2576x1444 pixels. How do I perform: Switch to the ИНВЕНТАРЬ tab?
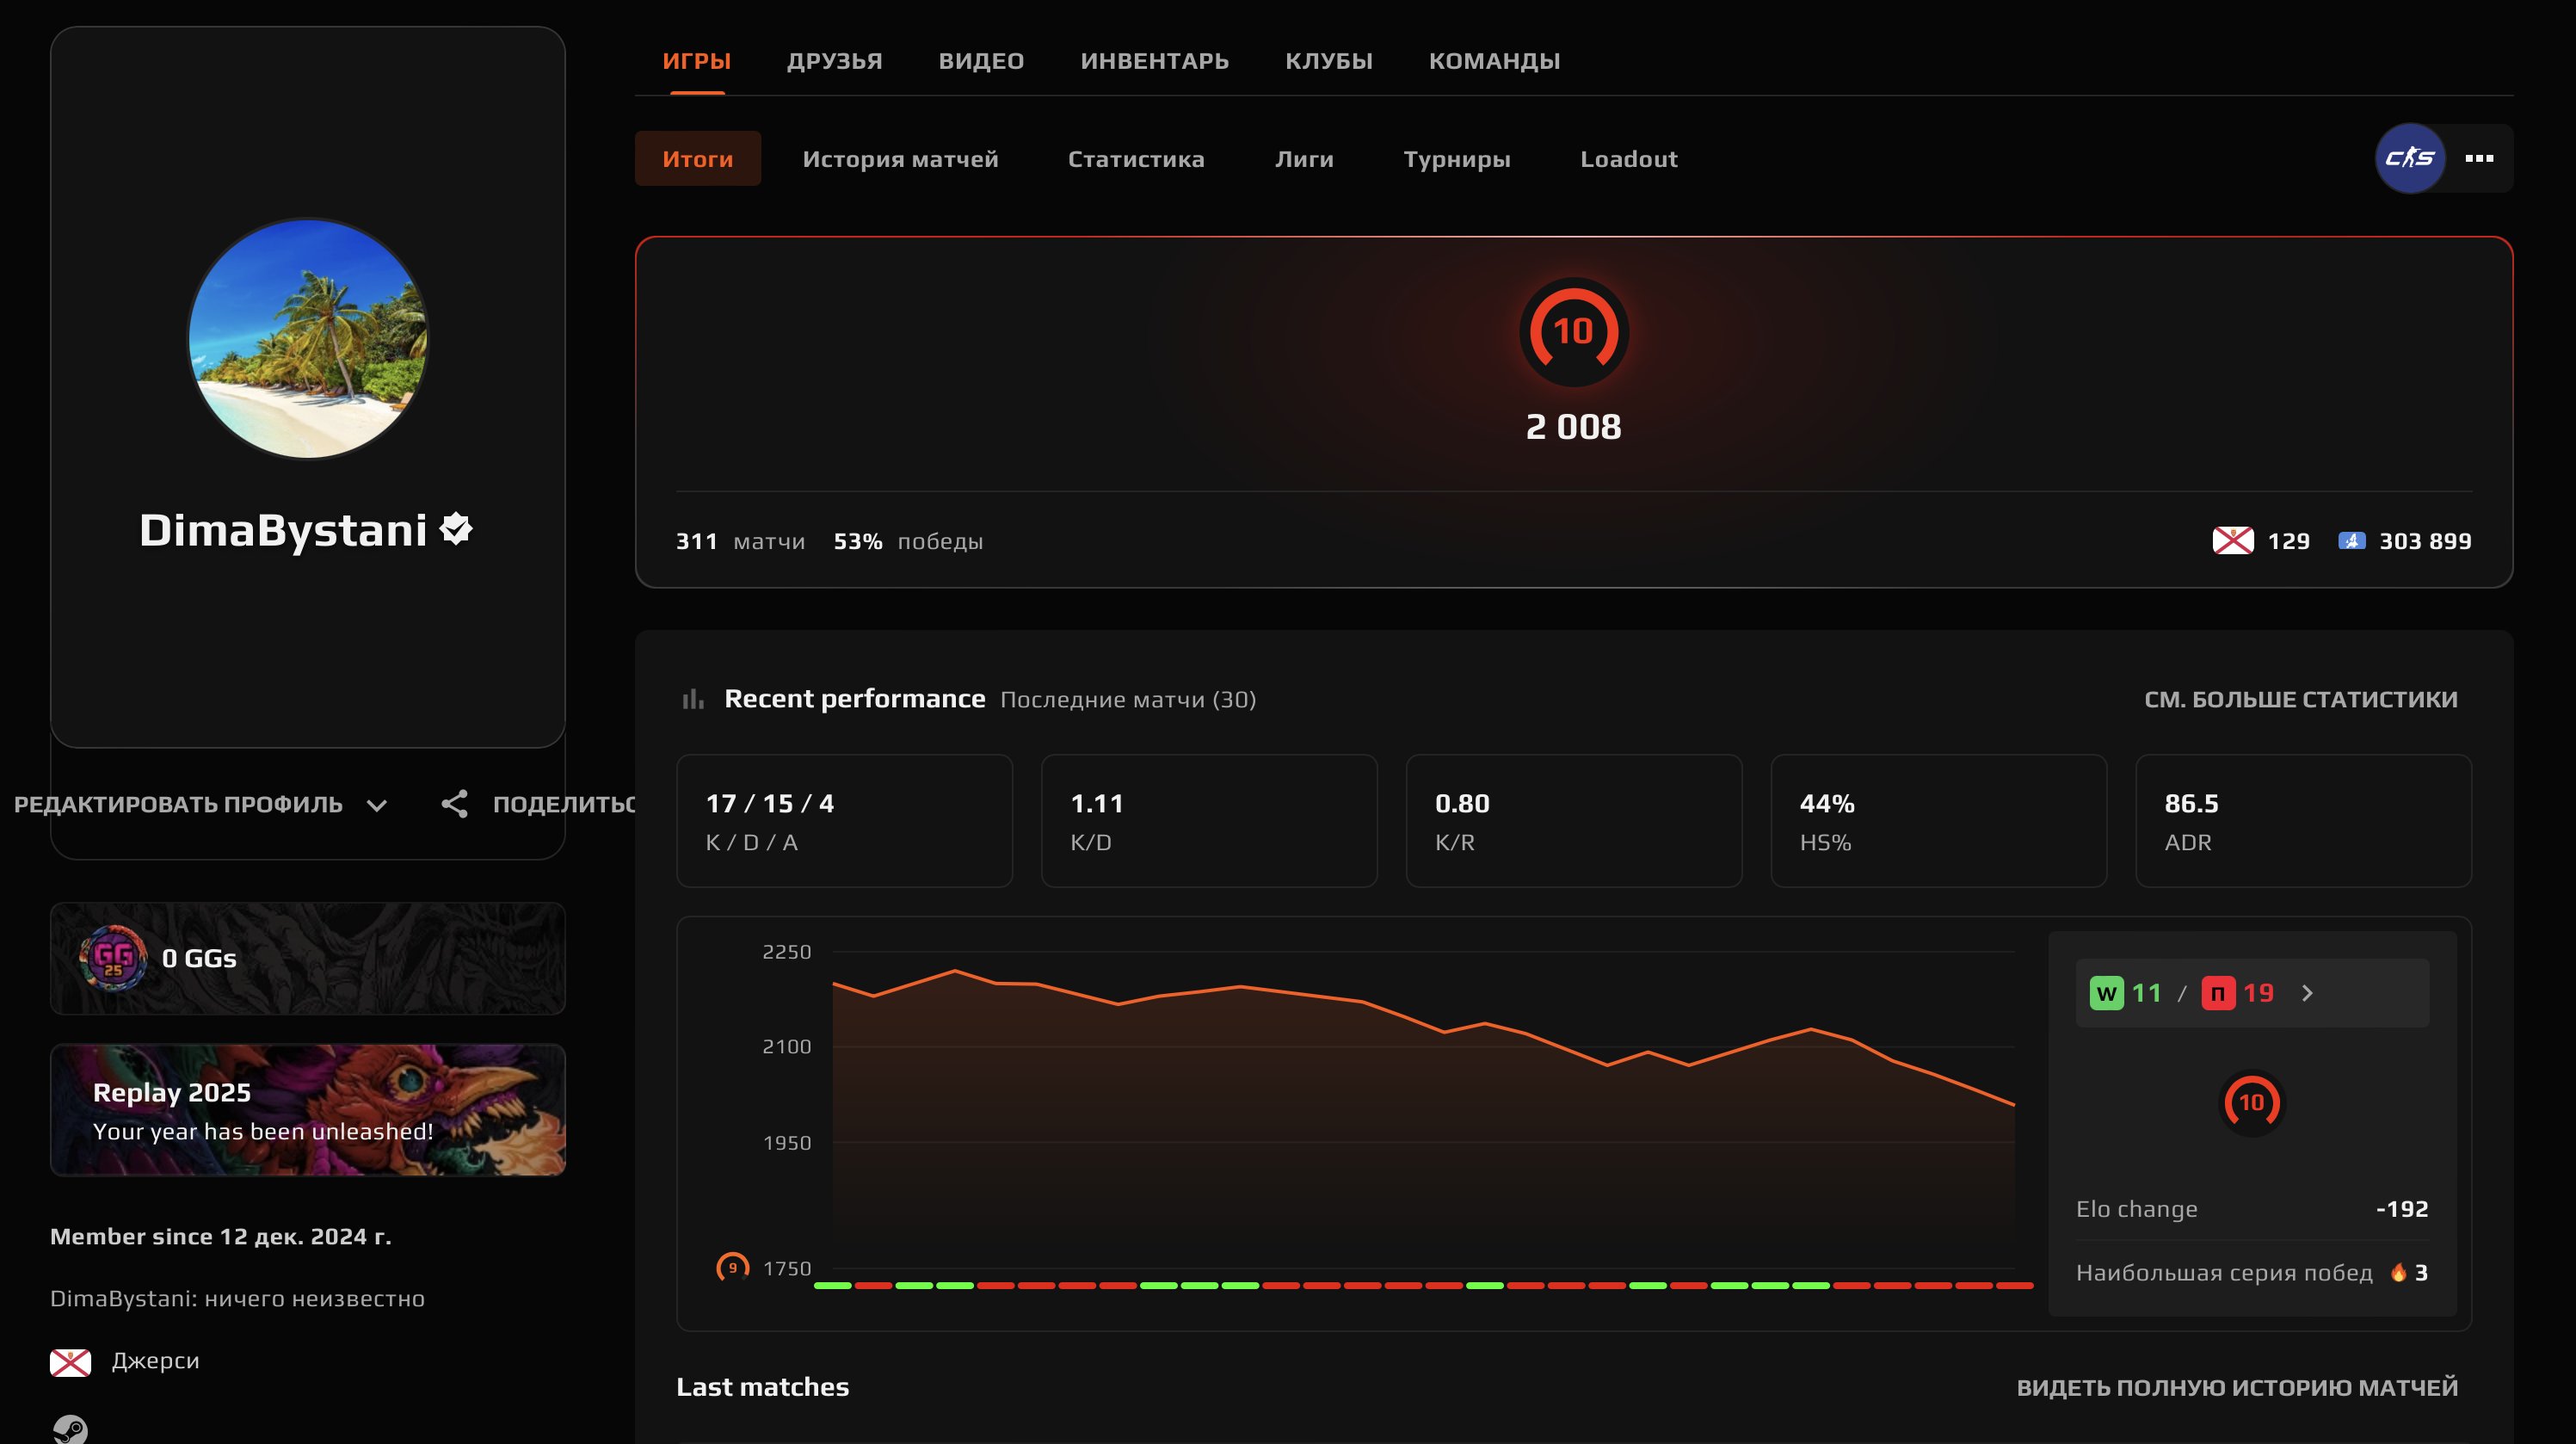point(1154,60)
